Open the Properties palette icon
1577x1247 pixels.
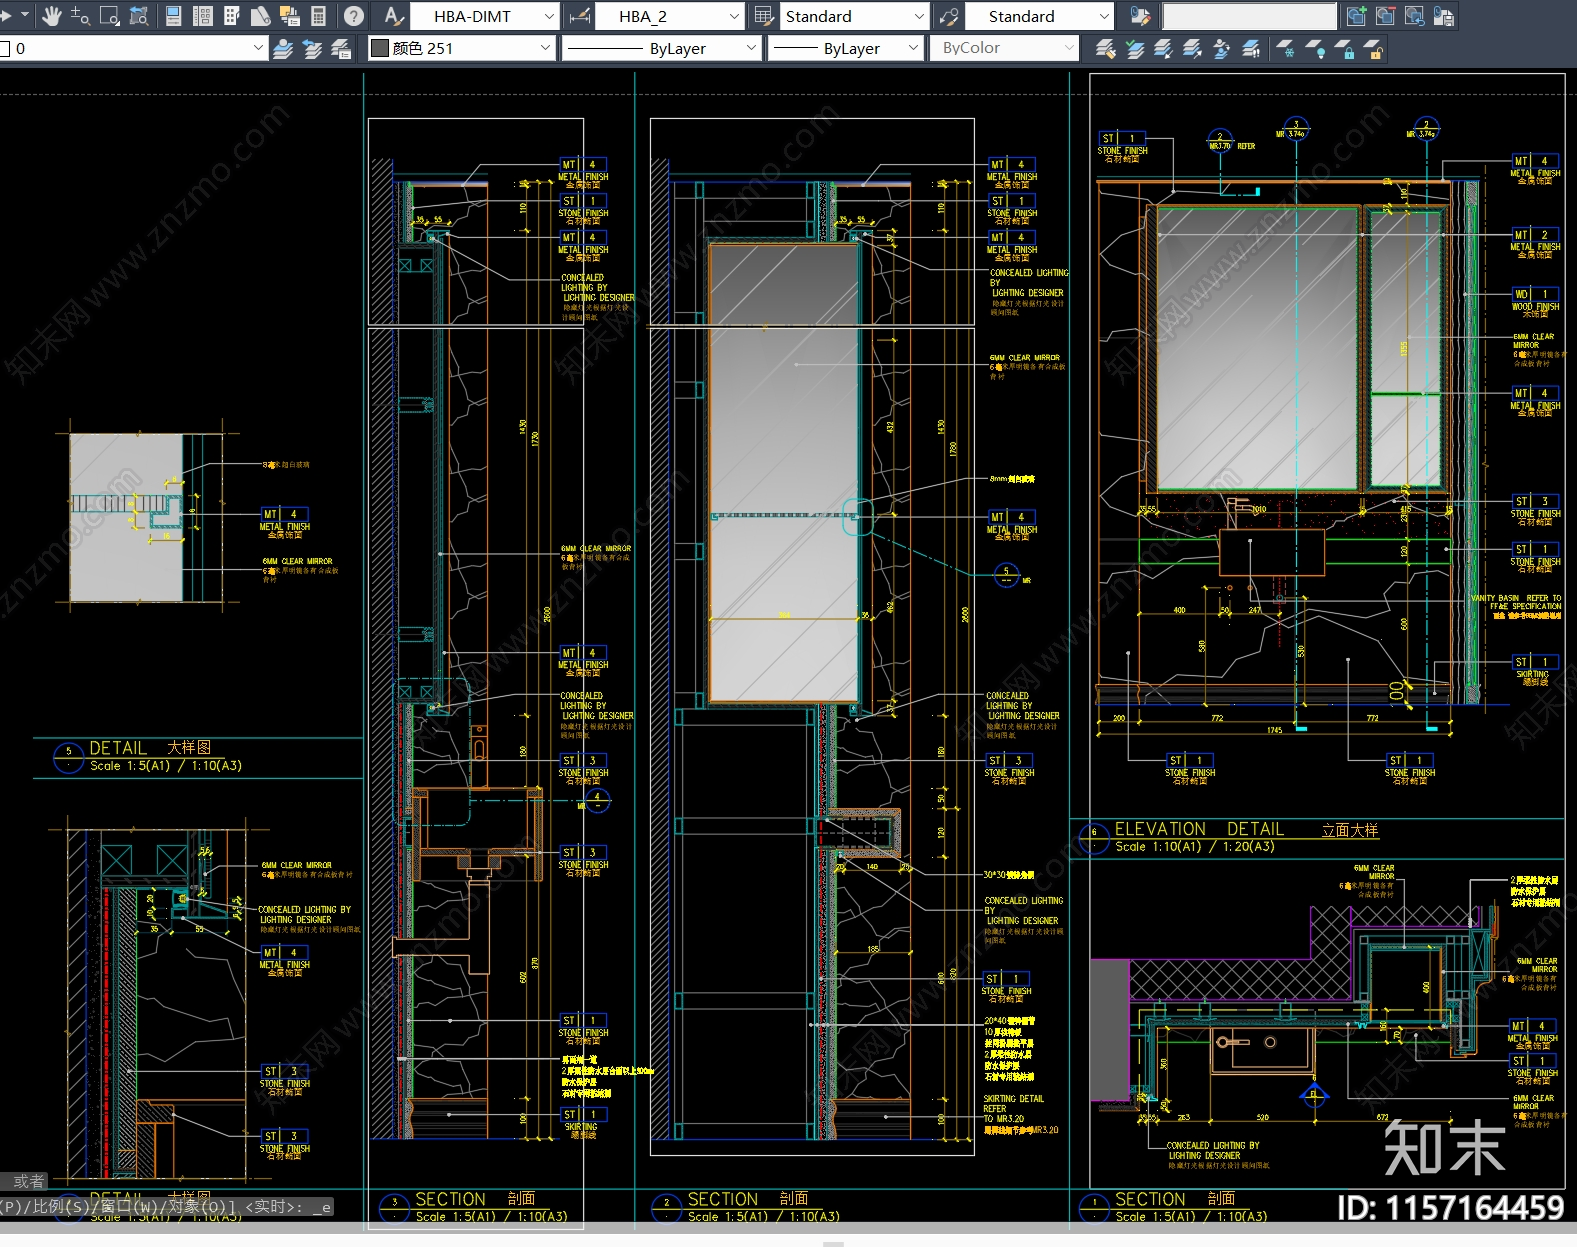click(x=173, y=16)
